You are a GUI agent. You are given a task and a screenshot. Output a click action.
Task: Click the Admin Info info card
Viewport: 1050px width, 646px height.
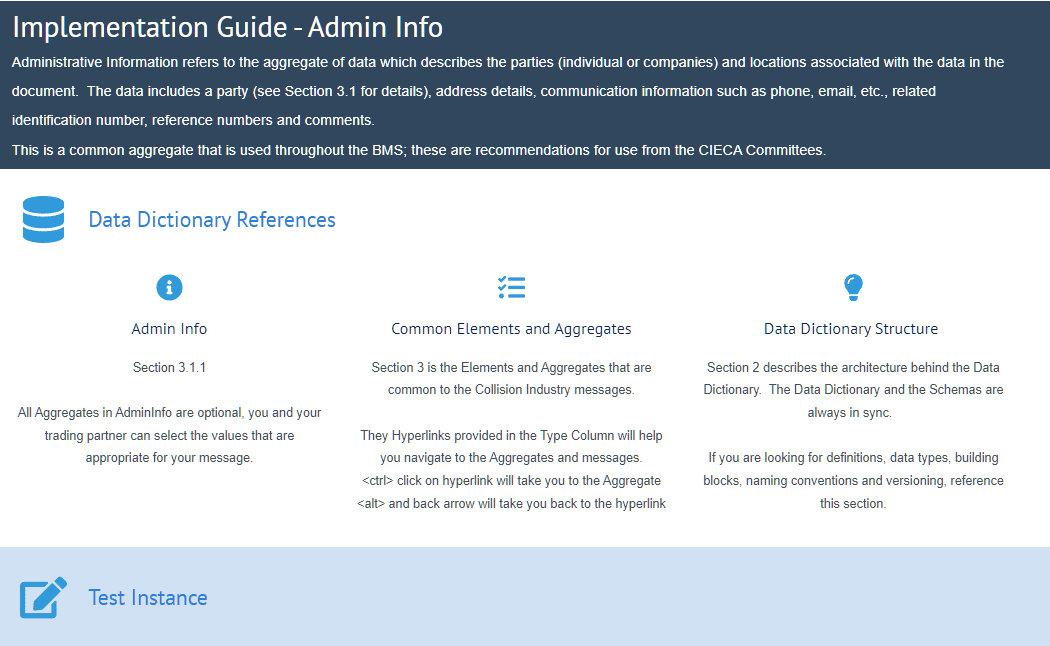[169, 380]
